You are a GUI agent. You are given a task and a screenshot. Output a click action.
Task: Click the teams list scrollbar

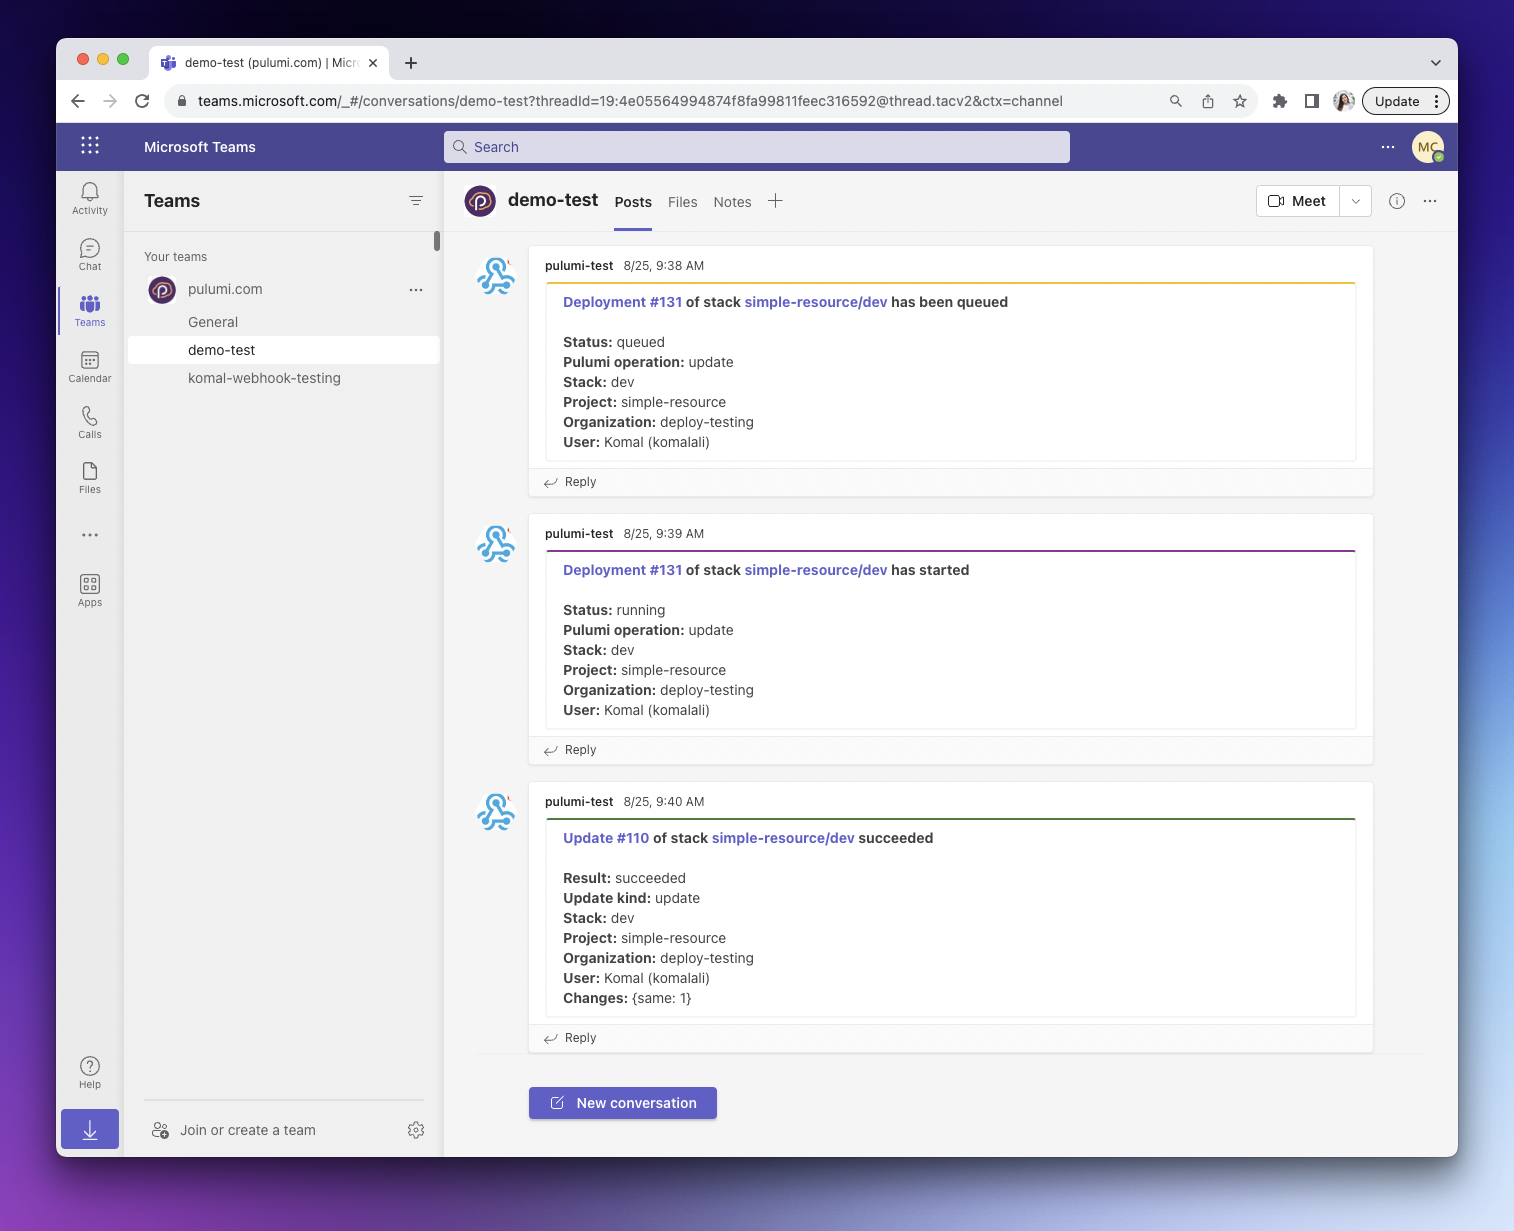click(437, 241)
